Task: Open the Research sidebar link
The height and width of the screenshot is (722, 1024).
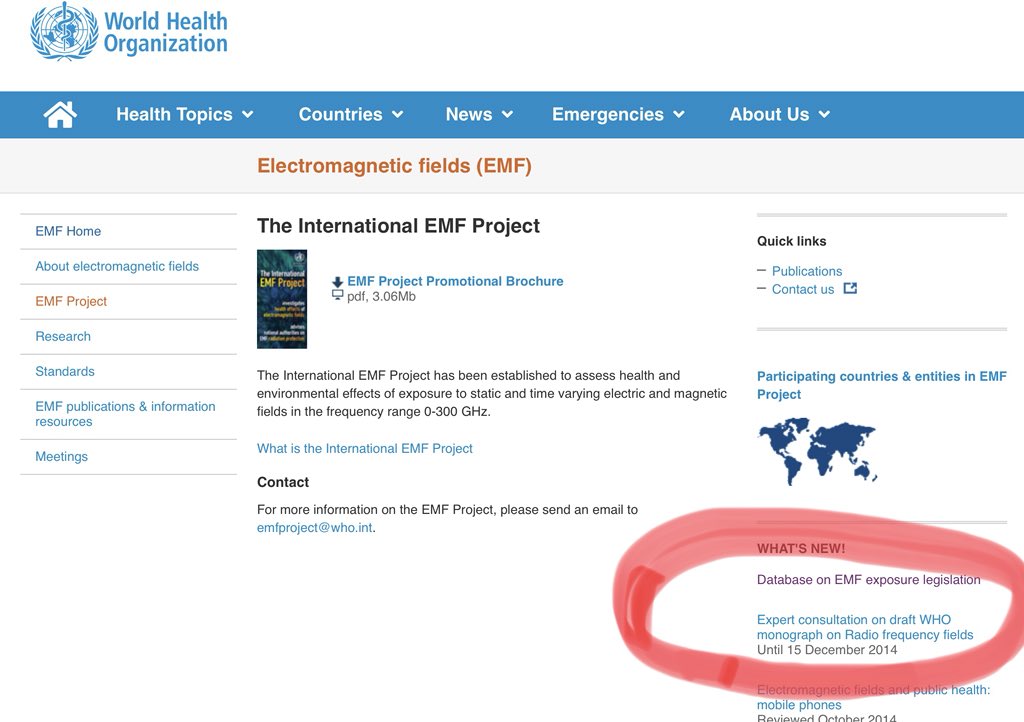Action: [63, 336]
